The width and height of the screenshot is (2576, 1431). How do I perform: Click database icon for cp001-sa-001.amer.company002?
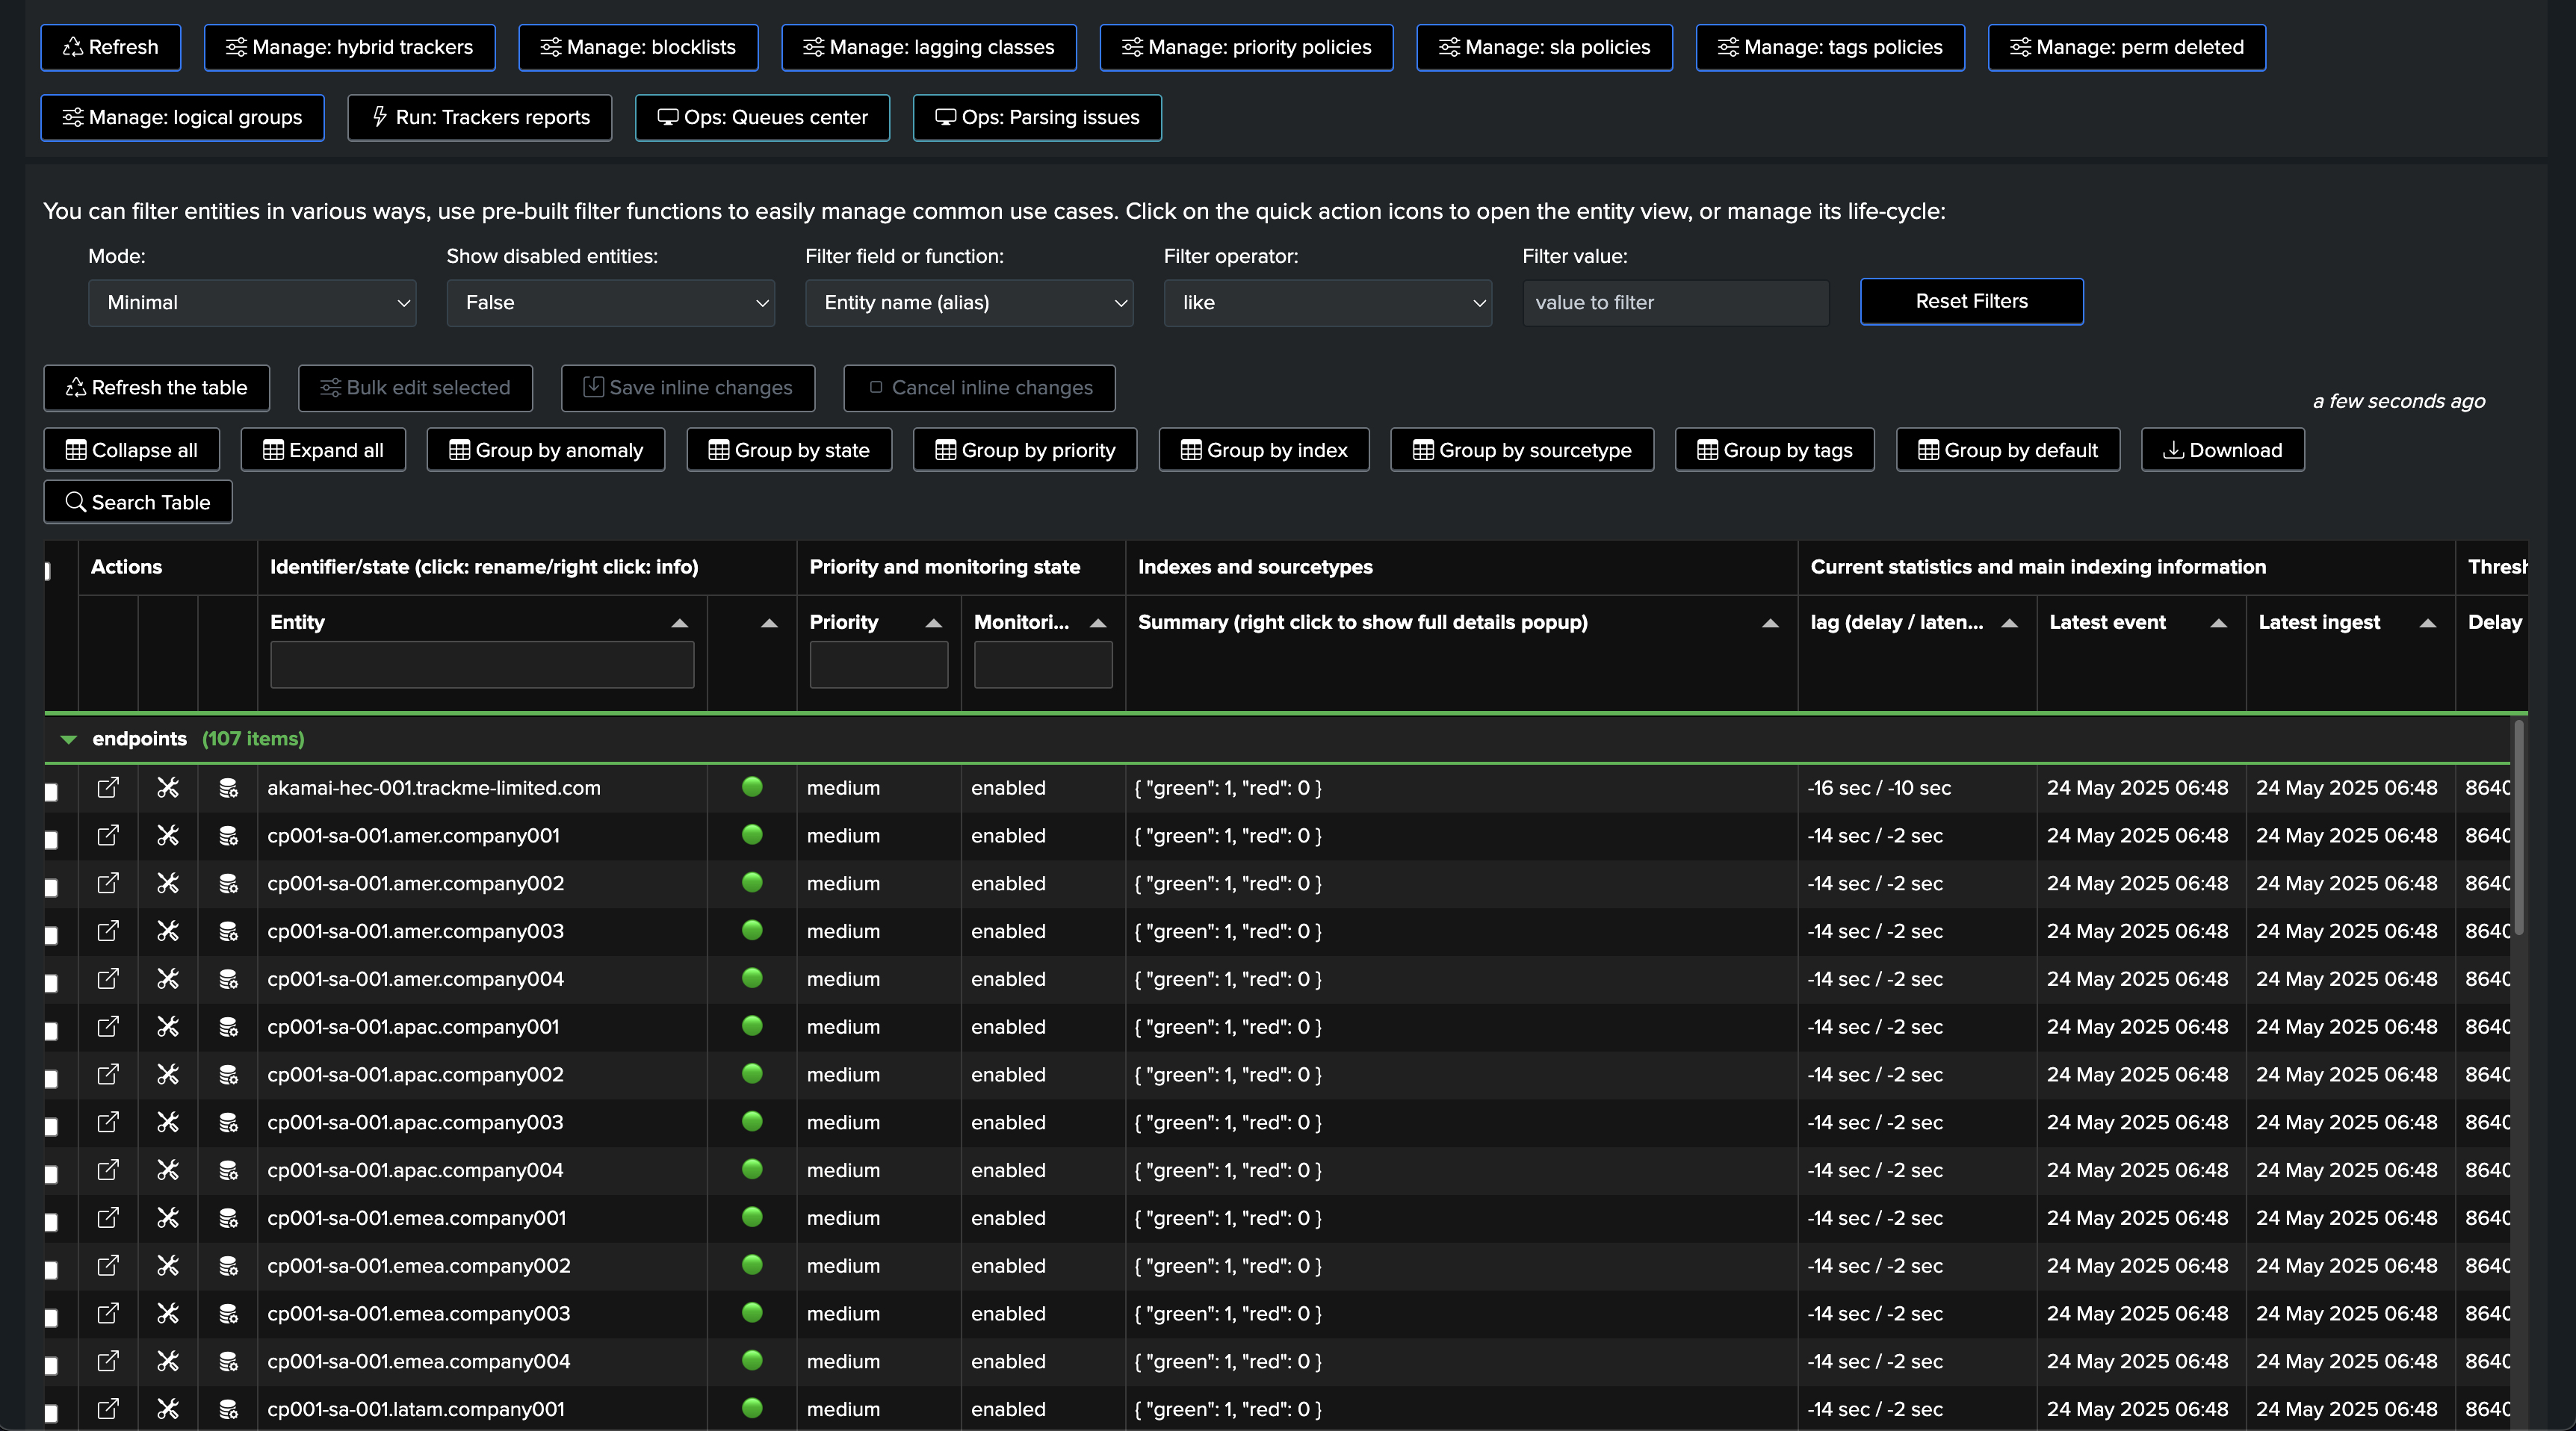[228, 884]
